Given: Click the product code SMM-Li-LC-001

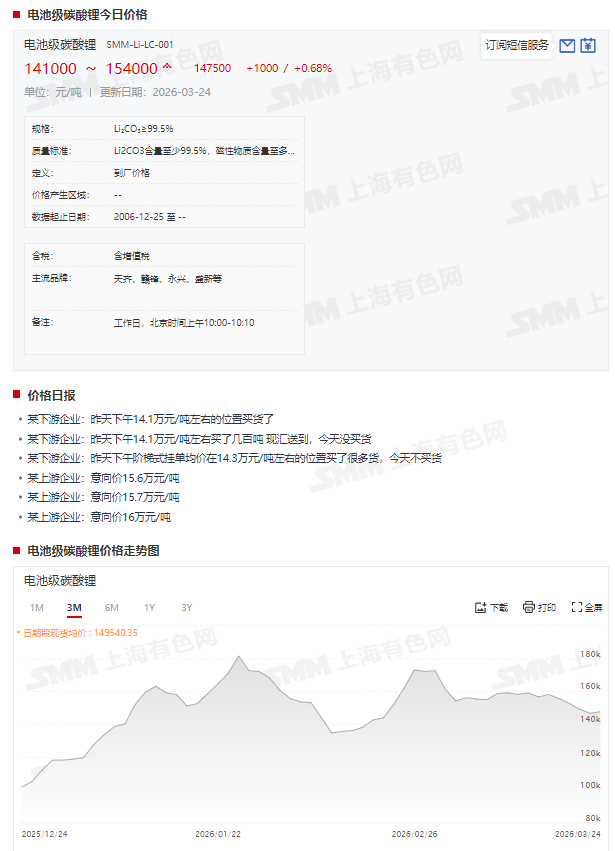Looking at the screenshot, I should tap(140, 45).
